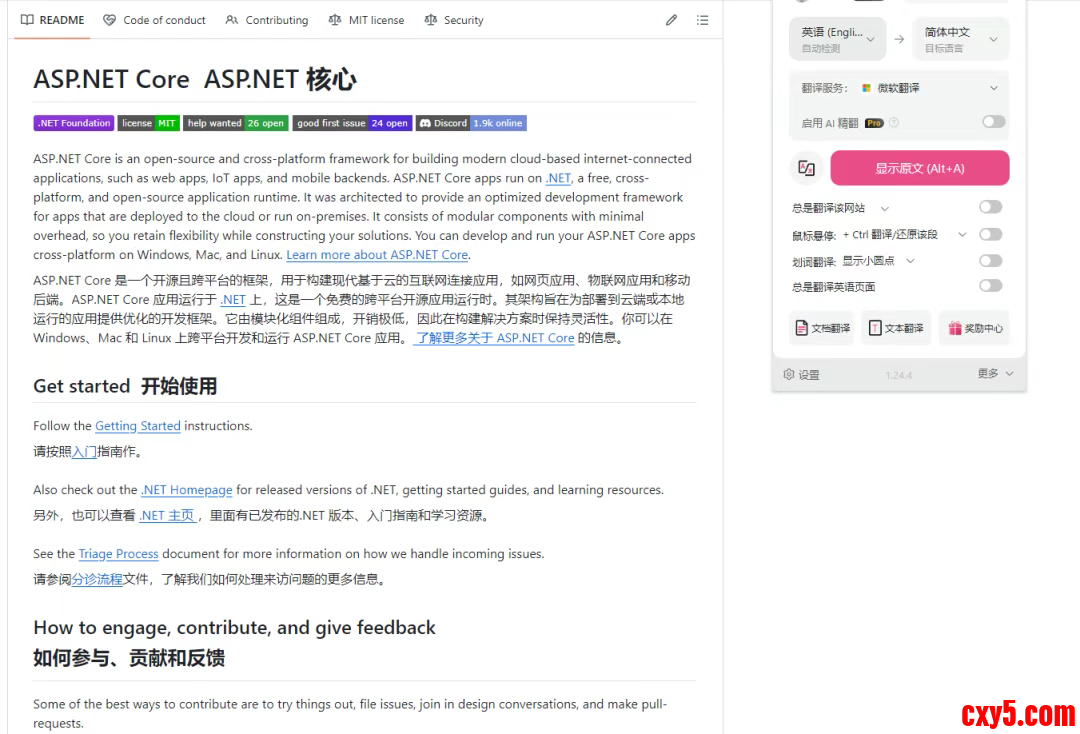Click the text icon in 文本翻译 button
Viewport: 1080px width, 734px height.
[x=875, y=328]
